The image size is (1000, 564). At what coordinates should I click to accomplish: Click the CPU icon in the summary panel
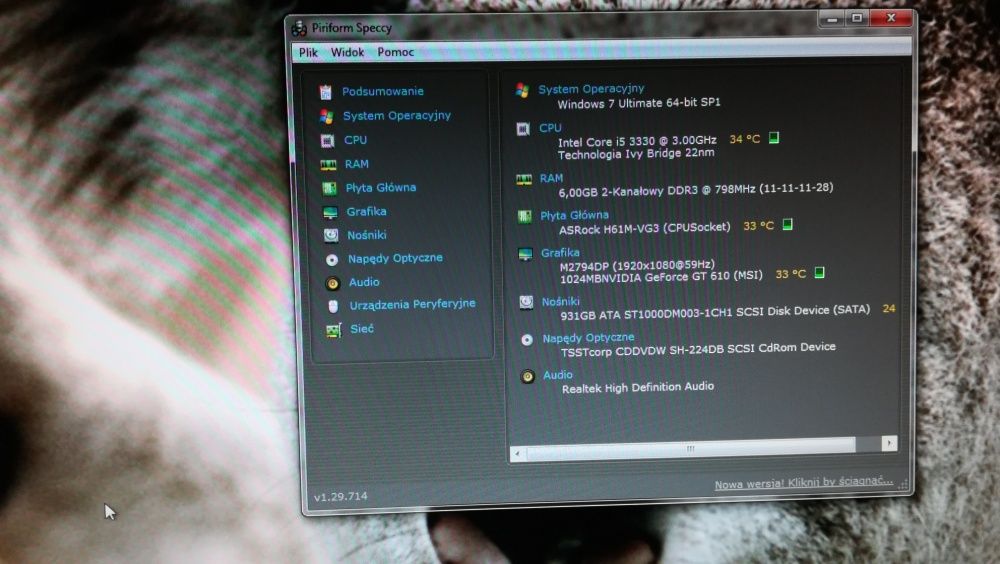tap(523, 130)
